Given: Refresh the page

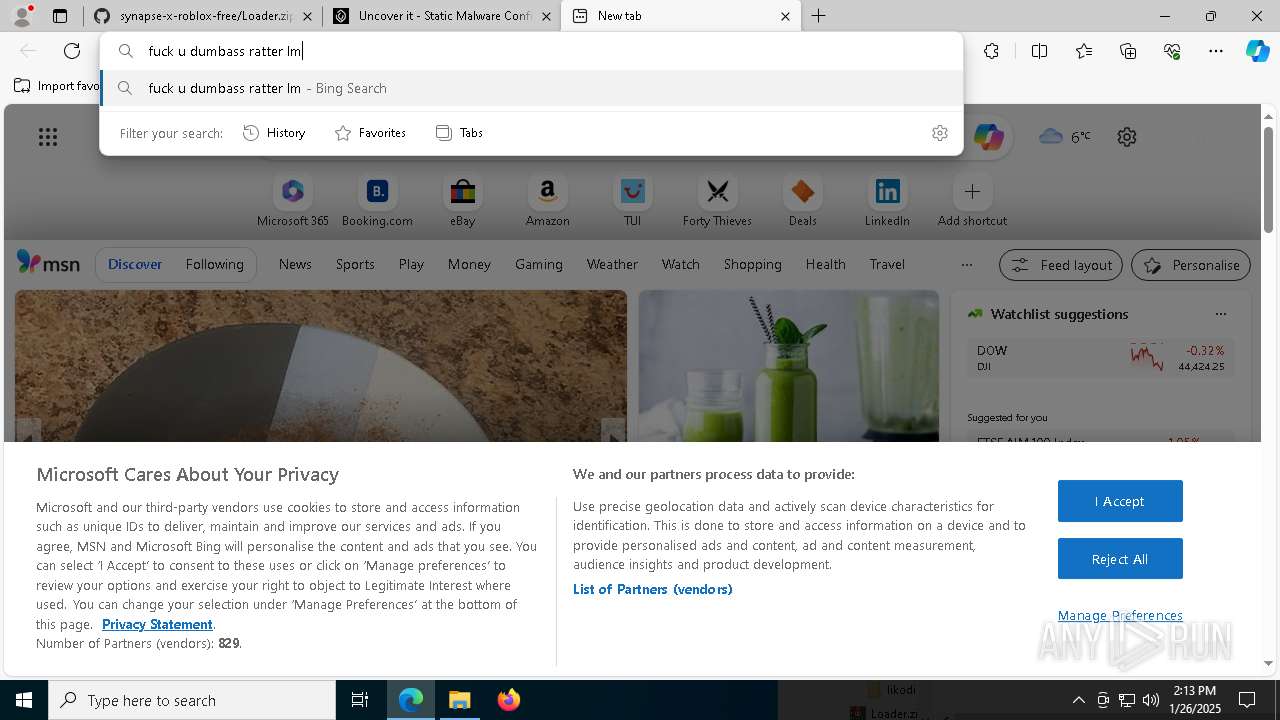Looking at the screenshot, I should (72, 51).
